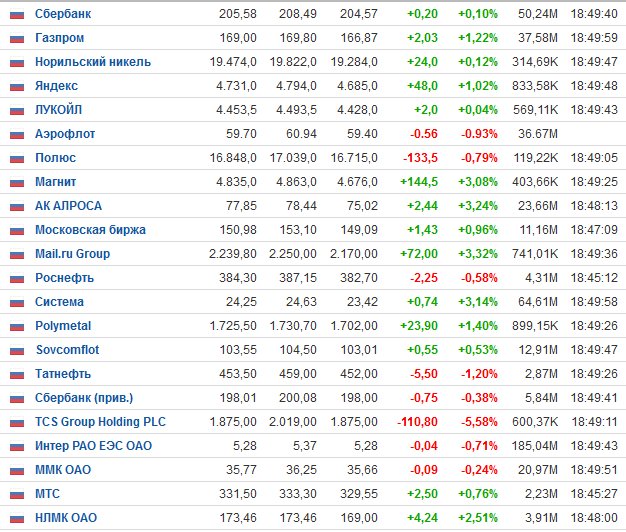Viewport: 626px width, 532px height.
Task: Click the flag icon beside Полюс
Action: (x=17, y=158)
